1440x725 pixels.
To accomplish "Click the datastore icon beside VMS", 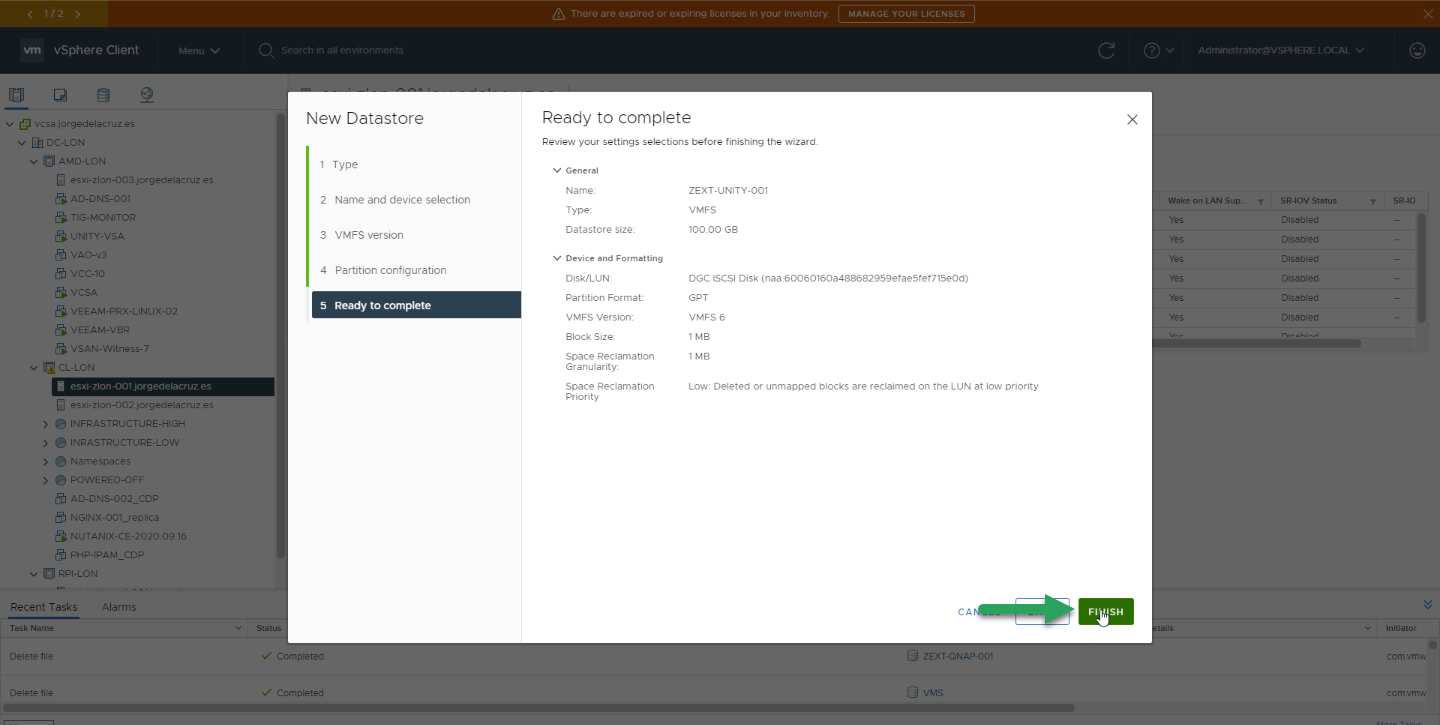I will [912, 692].
